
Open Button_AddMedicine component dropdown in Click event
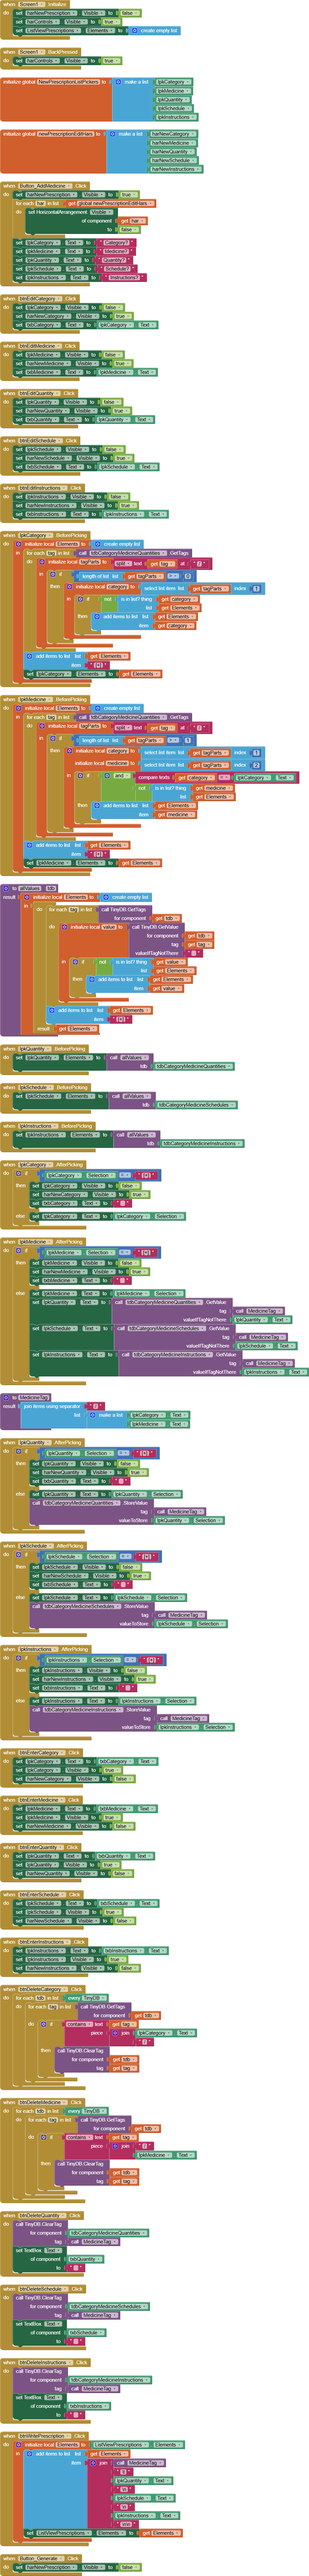(x=45, y=186)
